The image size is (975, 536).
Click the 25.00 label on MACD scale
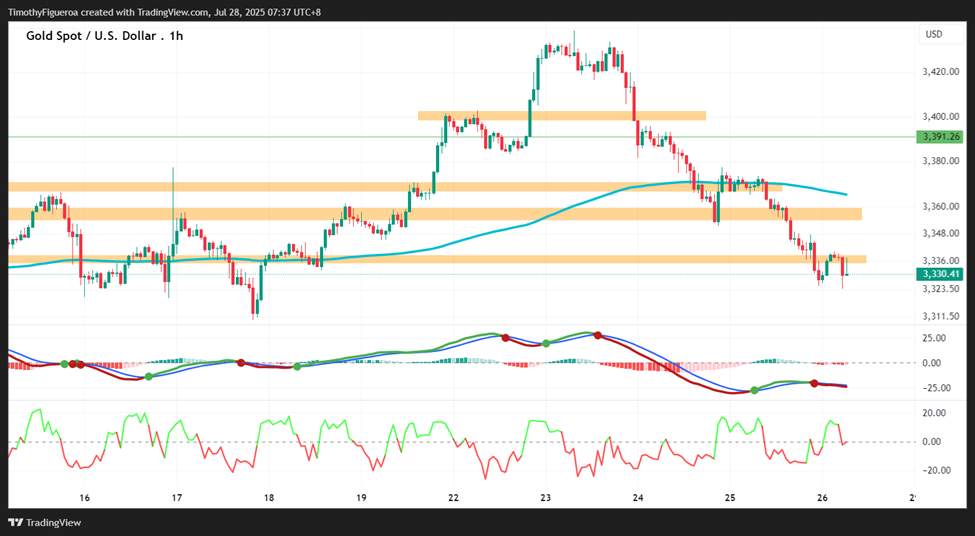[x=936, y=338]
